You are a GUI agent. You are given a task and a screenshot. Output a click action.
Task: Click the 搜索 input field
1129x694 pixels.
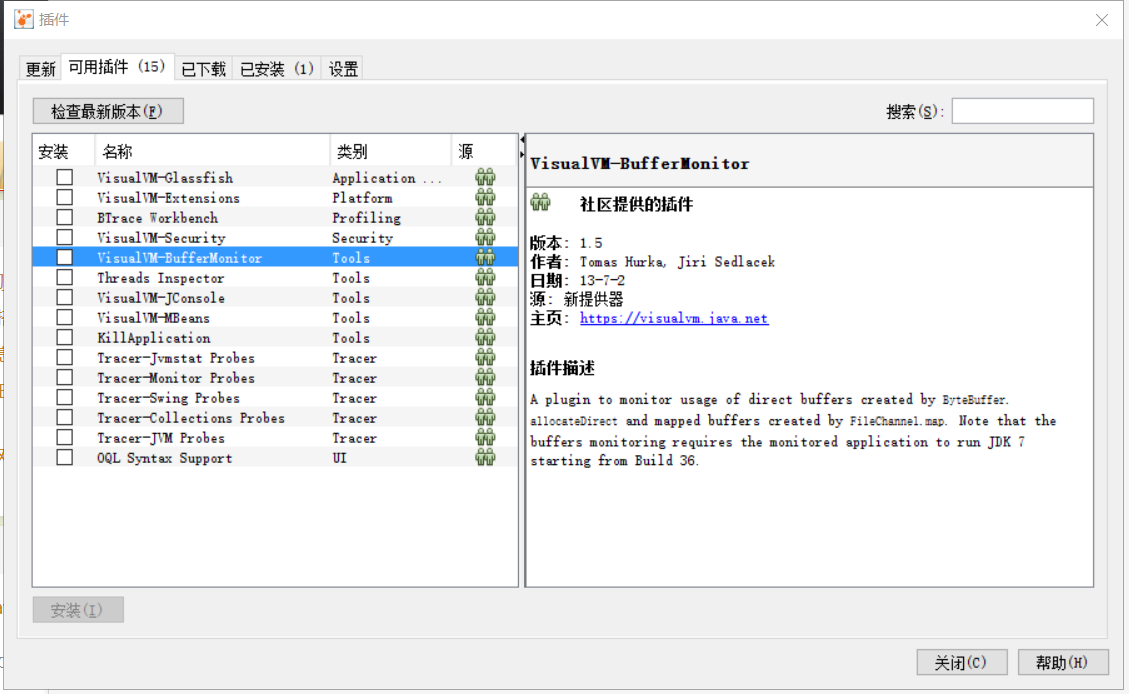click(x=1022, y=111)
